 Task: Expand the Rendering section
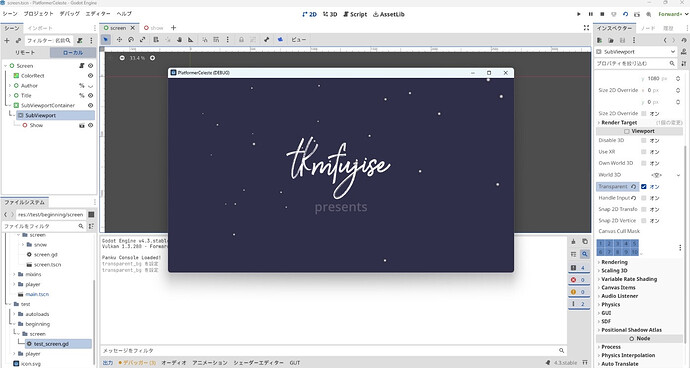tap(614, 262)
